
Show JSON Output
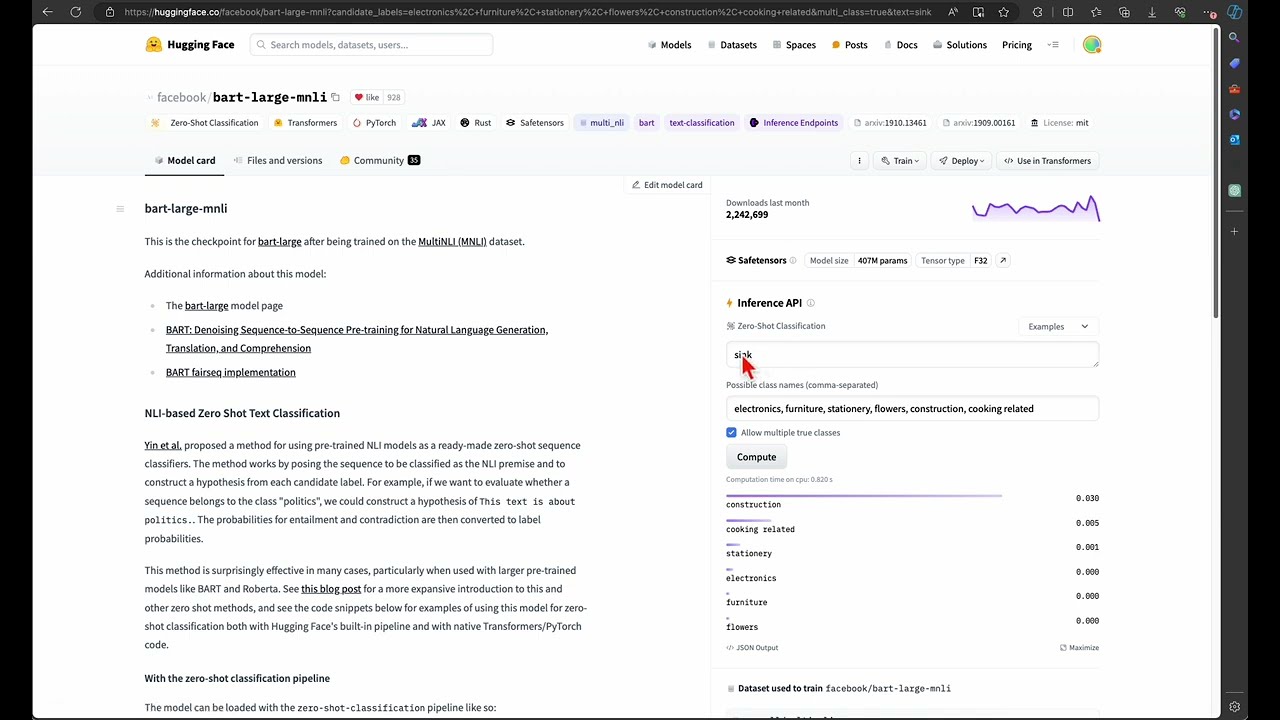click(752, 648)
